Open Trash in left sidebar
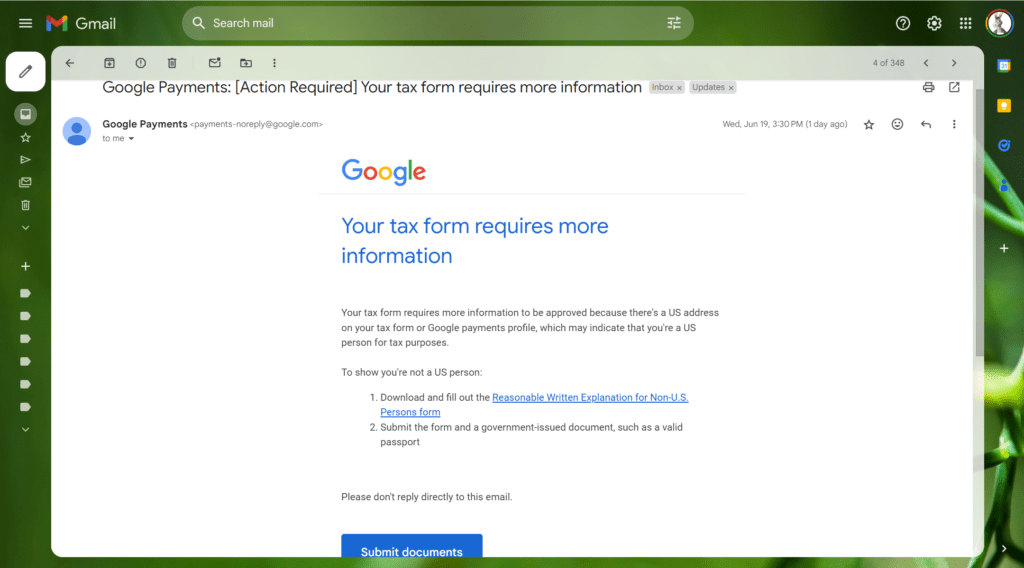Screen dimensions: 1024x568 pos(25,205)
